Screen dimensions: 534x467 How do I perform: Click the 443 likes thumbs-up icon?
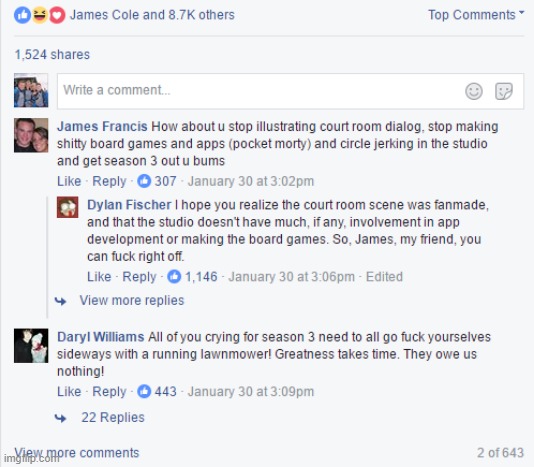click(144, 391)
